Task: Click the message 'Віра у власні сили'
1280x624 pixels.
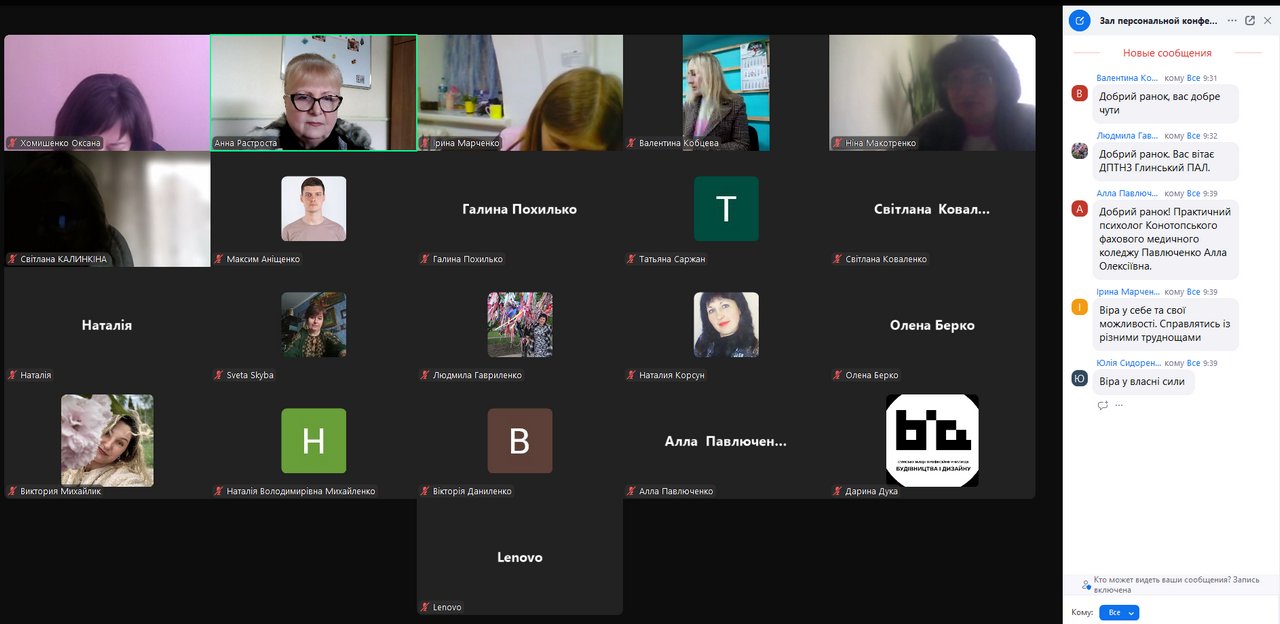Action: click(x=1143, y=381)
